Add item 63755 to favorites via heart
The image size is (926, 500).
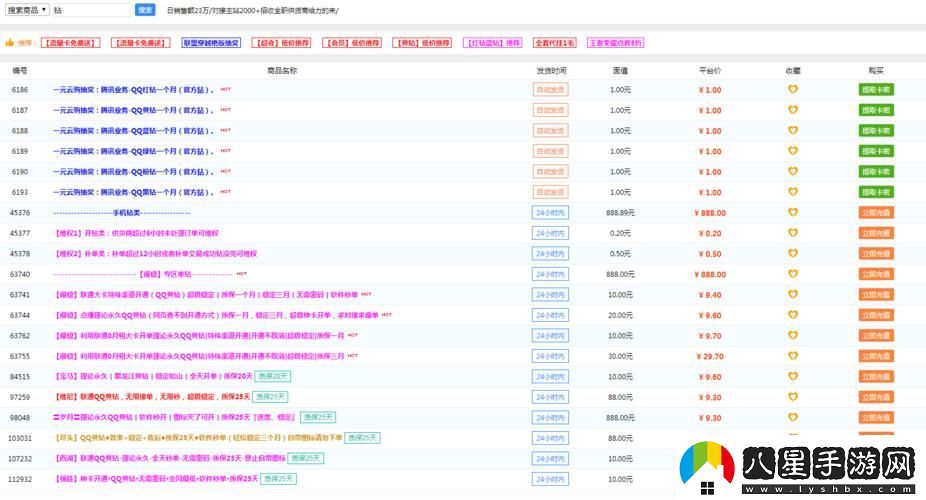[x=793, y=355]
